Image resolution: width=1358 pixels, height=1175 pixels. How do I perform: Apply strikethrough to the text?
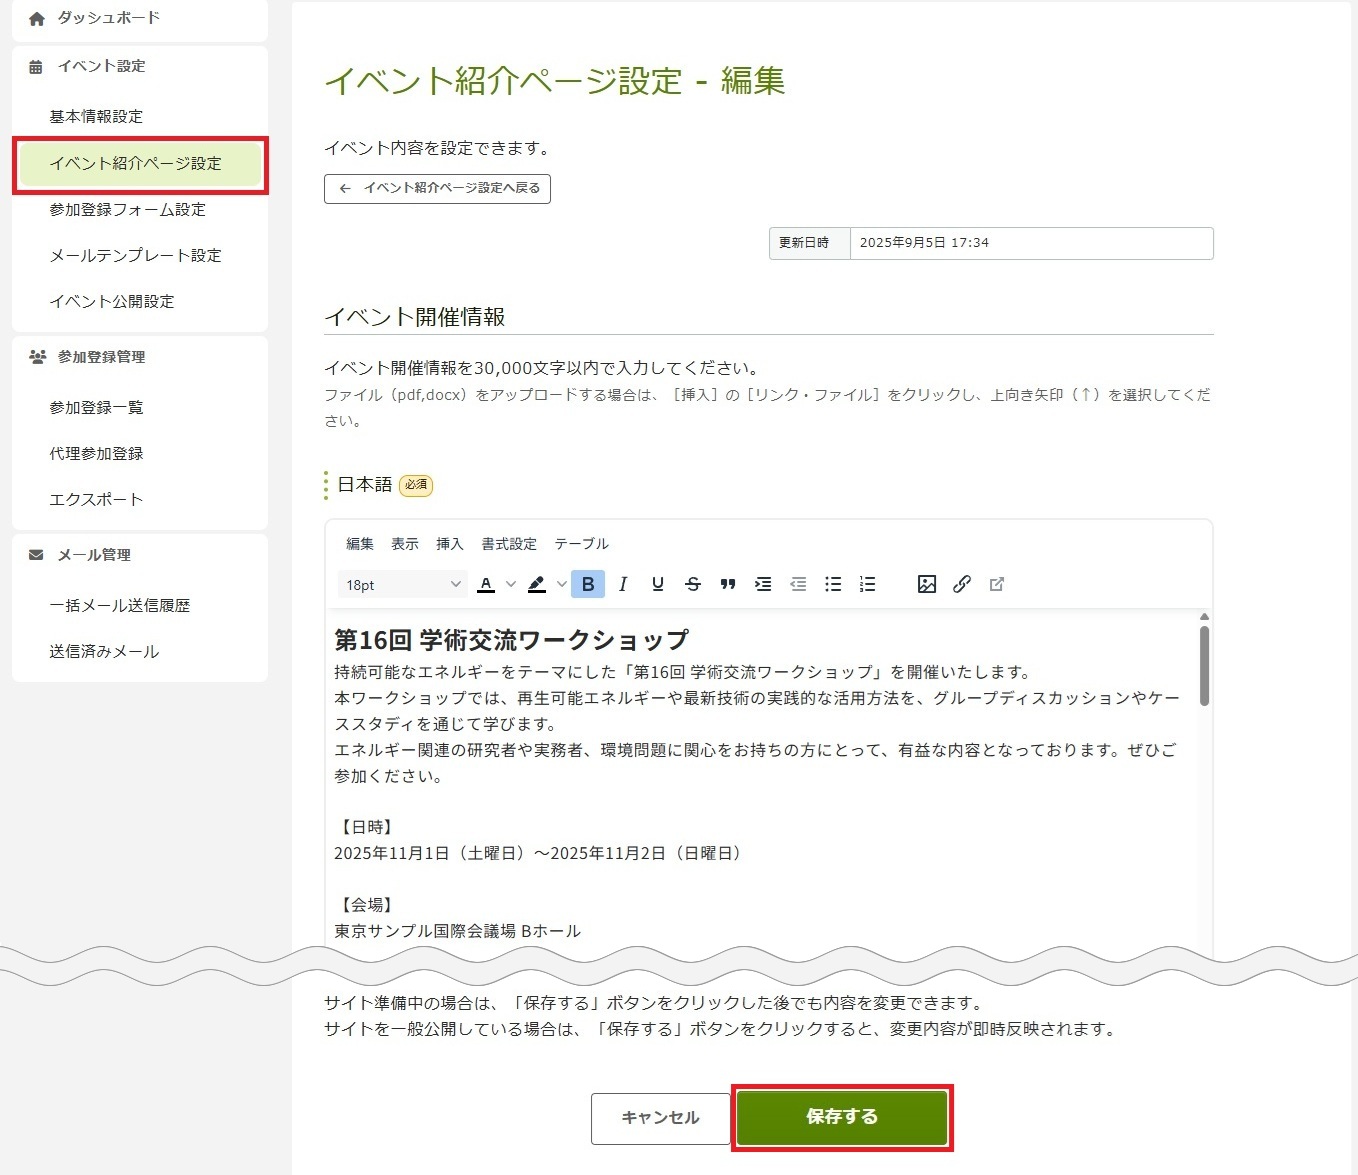pos(693,585)
